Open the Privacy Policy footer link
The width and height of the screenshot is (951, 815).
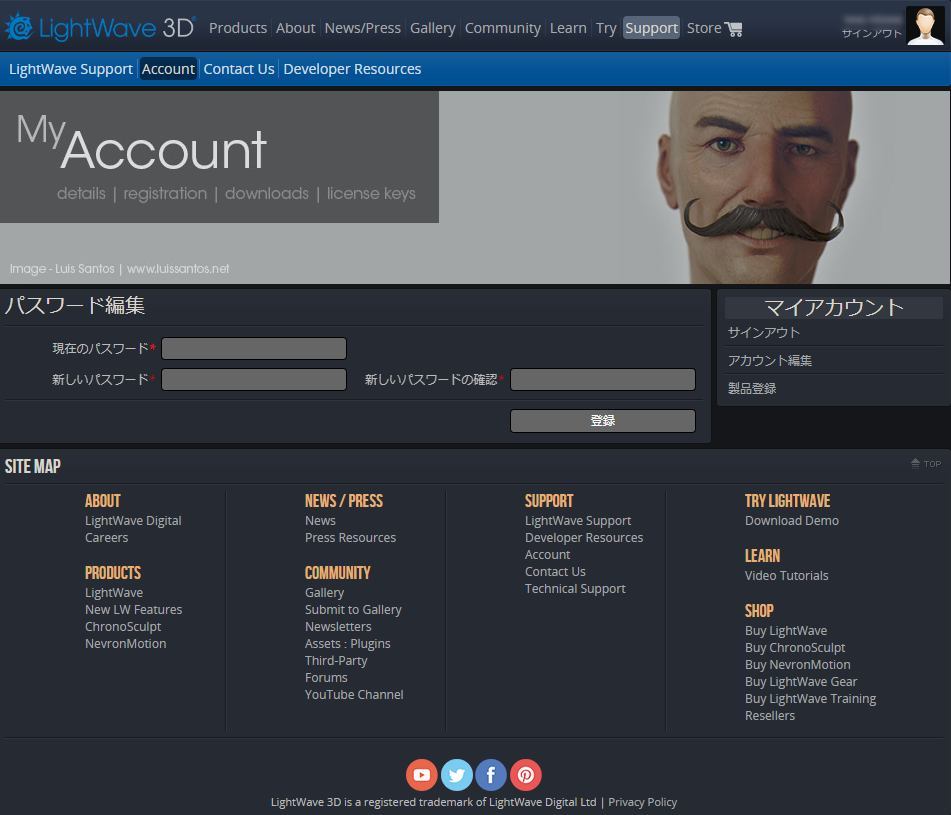tap(642, 802)
